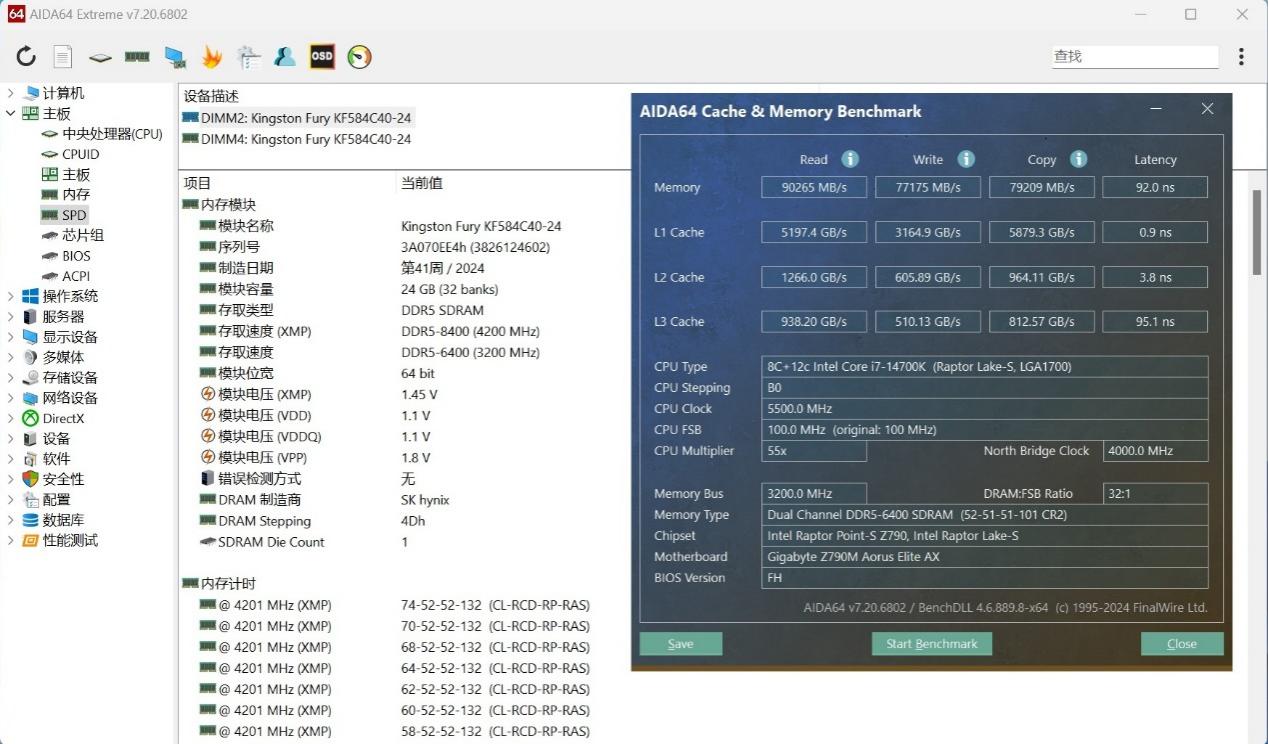Select the 安全性 sidebar item

(x=63, y=479)
